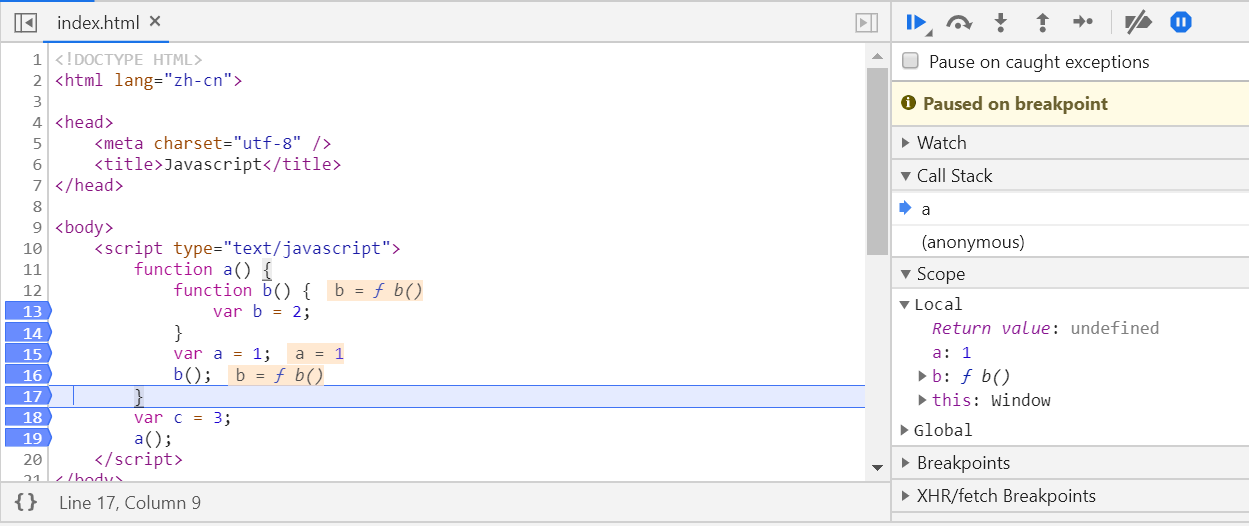This screenshot has height=526, width=1249.
Task: Remove breakpoint on line 13
Action: 27,311
